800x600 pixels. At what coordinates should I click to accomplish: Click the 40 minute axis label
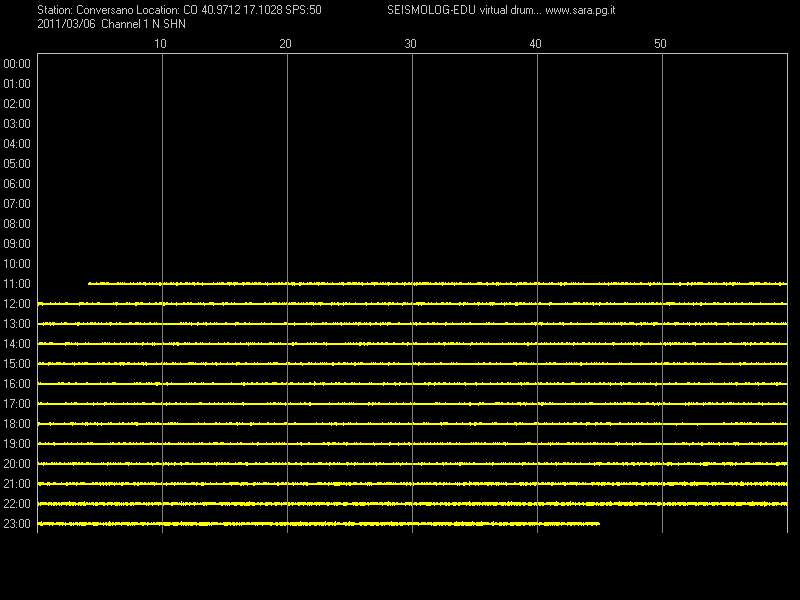(535, 44)
